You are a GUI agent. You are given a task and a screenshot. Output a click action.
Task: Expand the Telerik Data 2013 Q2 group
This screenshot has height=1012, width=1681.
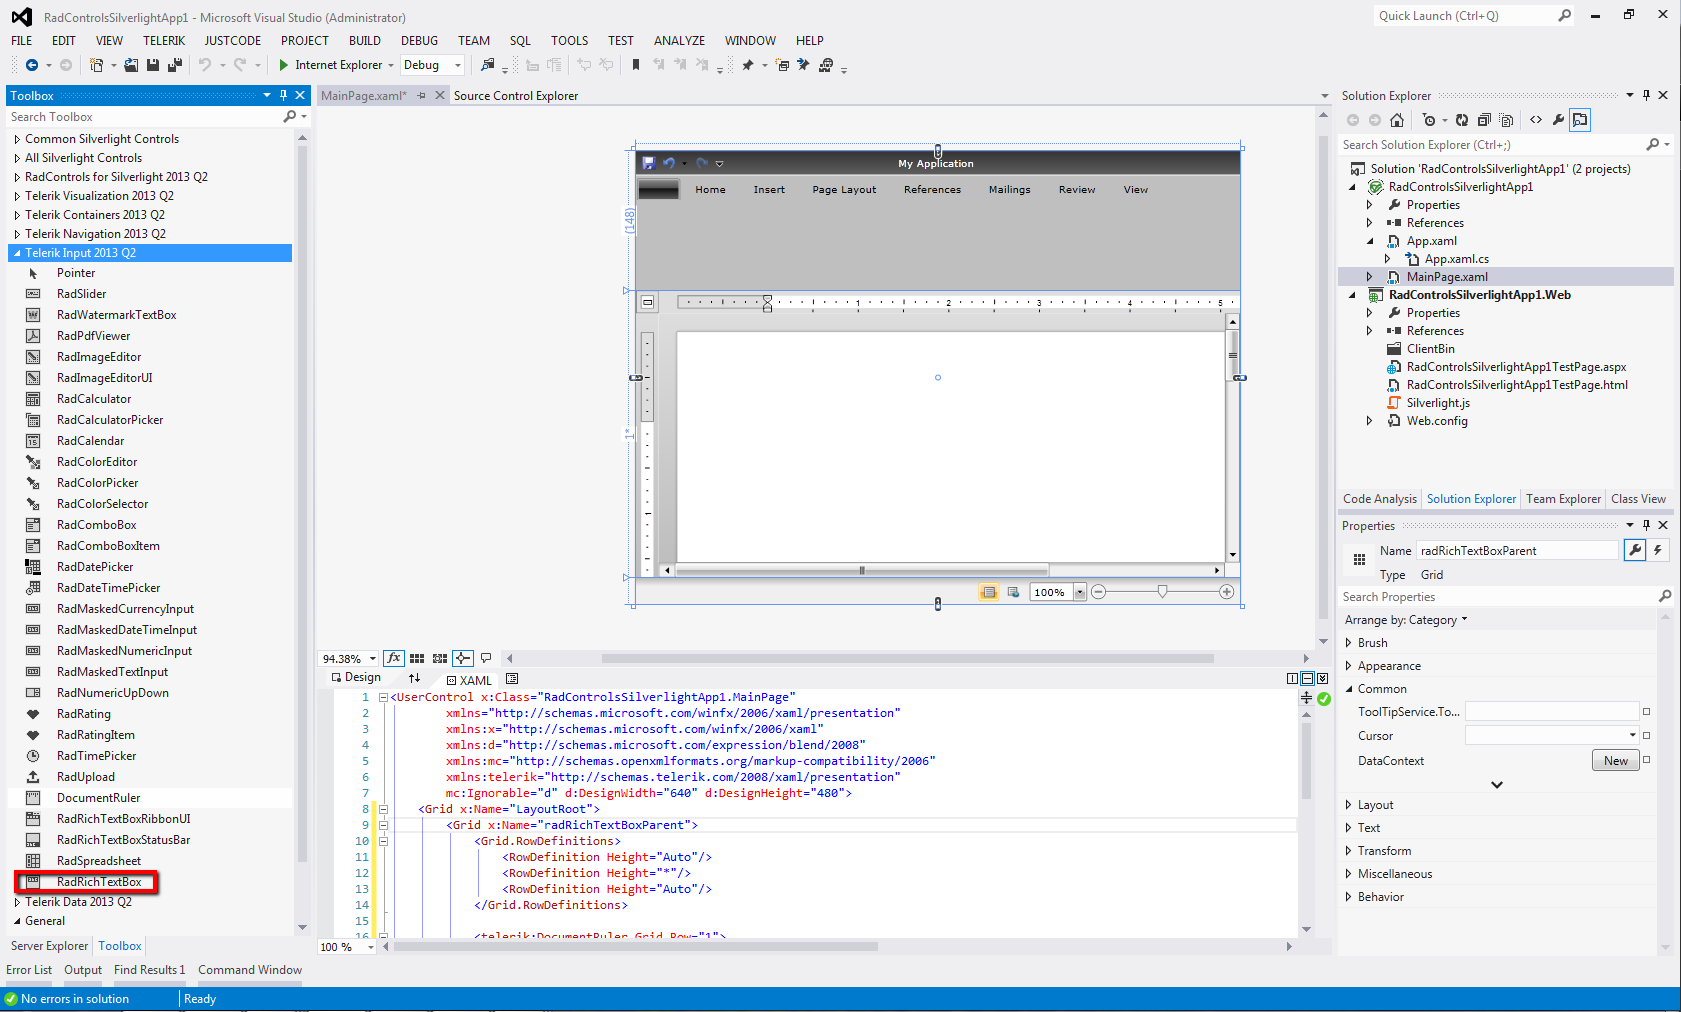click(17, 902)
